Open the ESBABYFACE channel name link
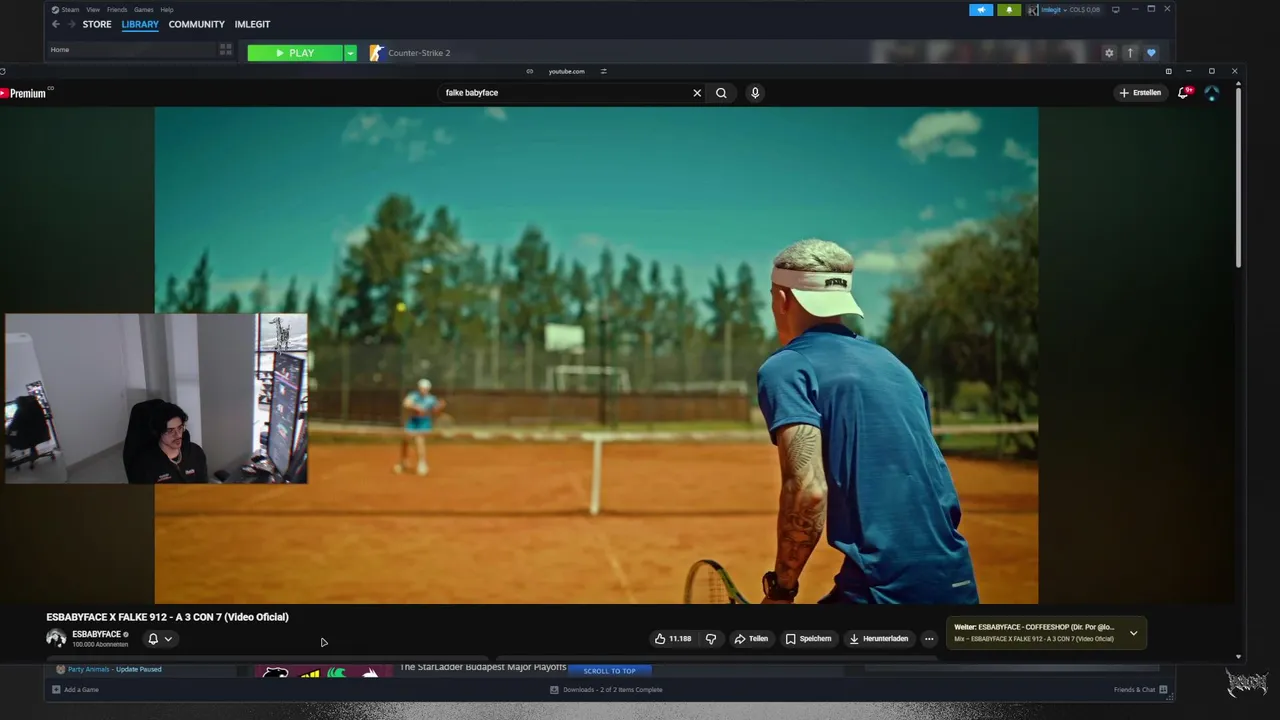Viewport: 1280px width, 720px height. (96, 634)
